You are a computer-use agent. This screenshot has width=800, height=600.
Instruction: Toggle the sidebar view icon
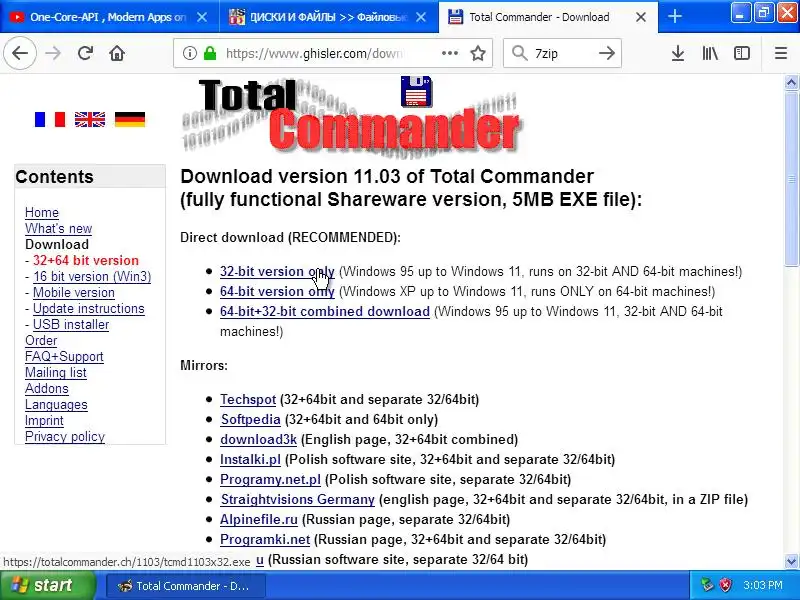click(x=742, y=53)
